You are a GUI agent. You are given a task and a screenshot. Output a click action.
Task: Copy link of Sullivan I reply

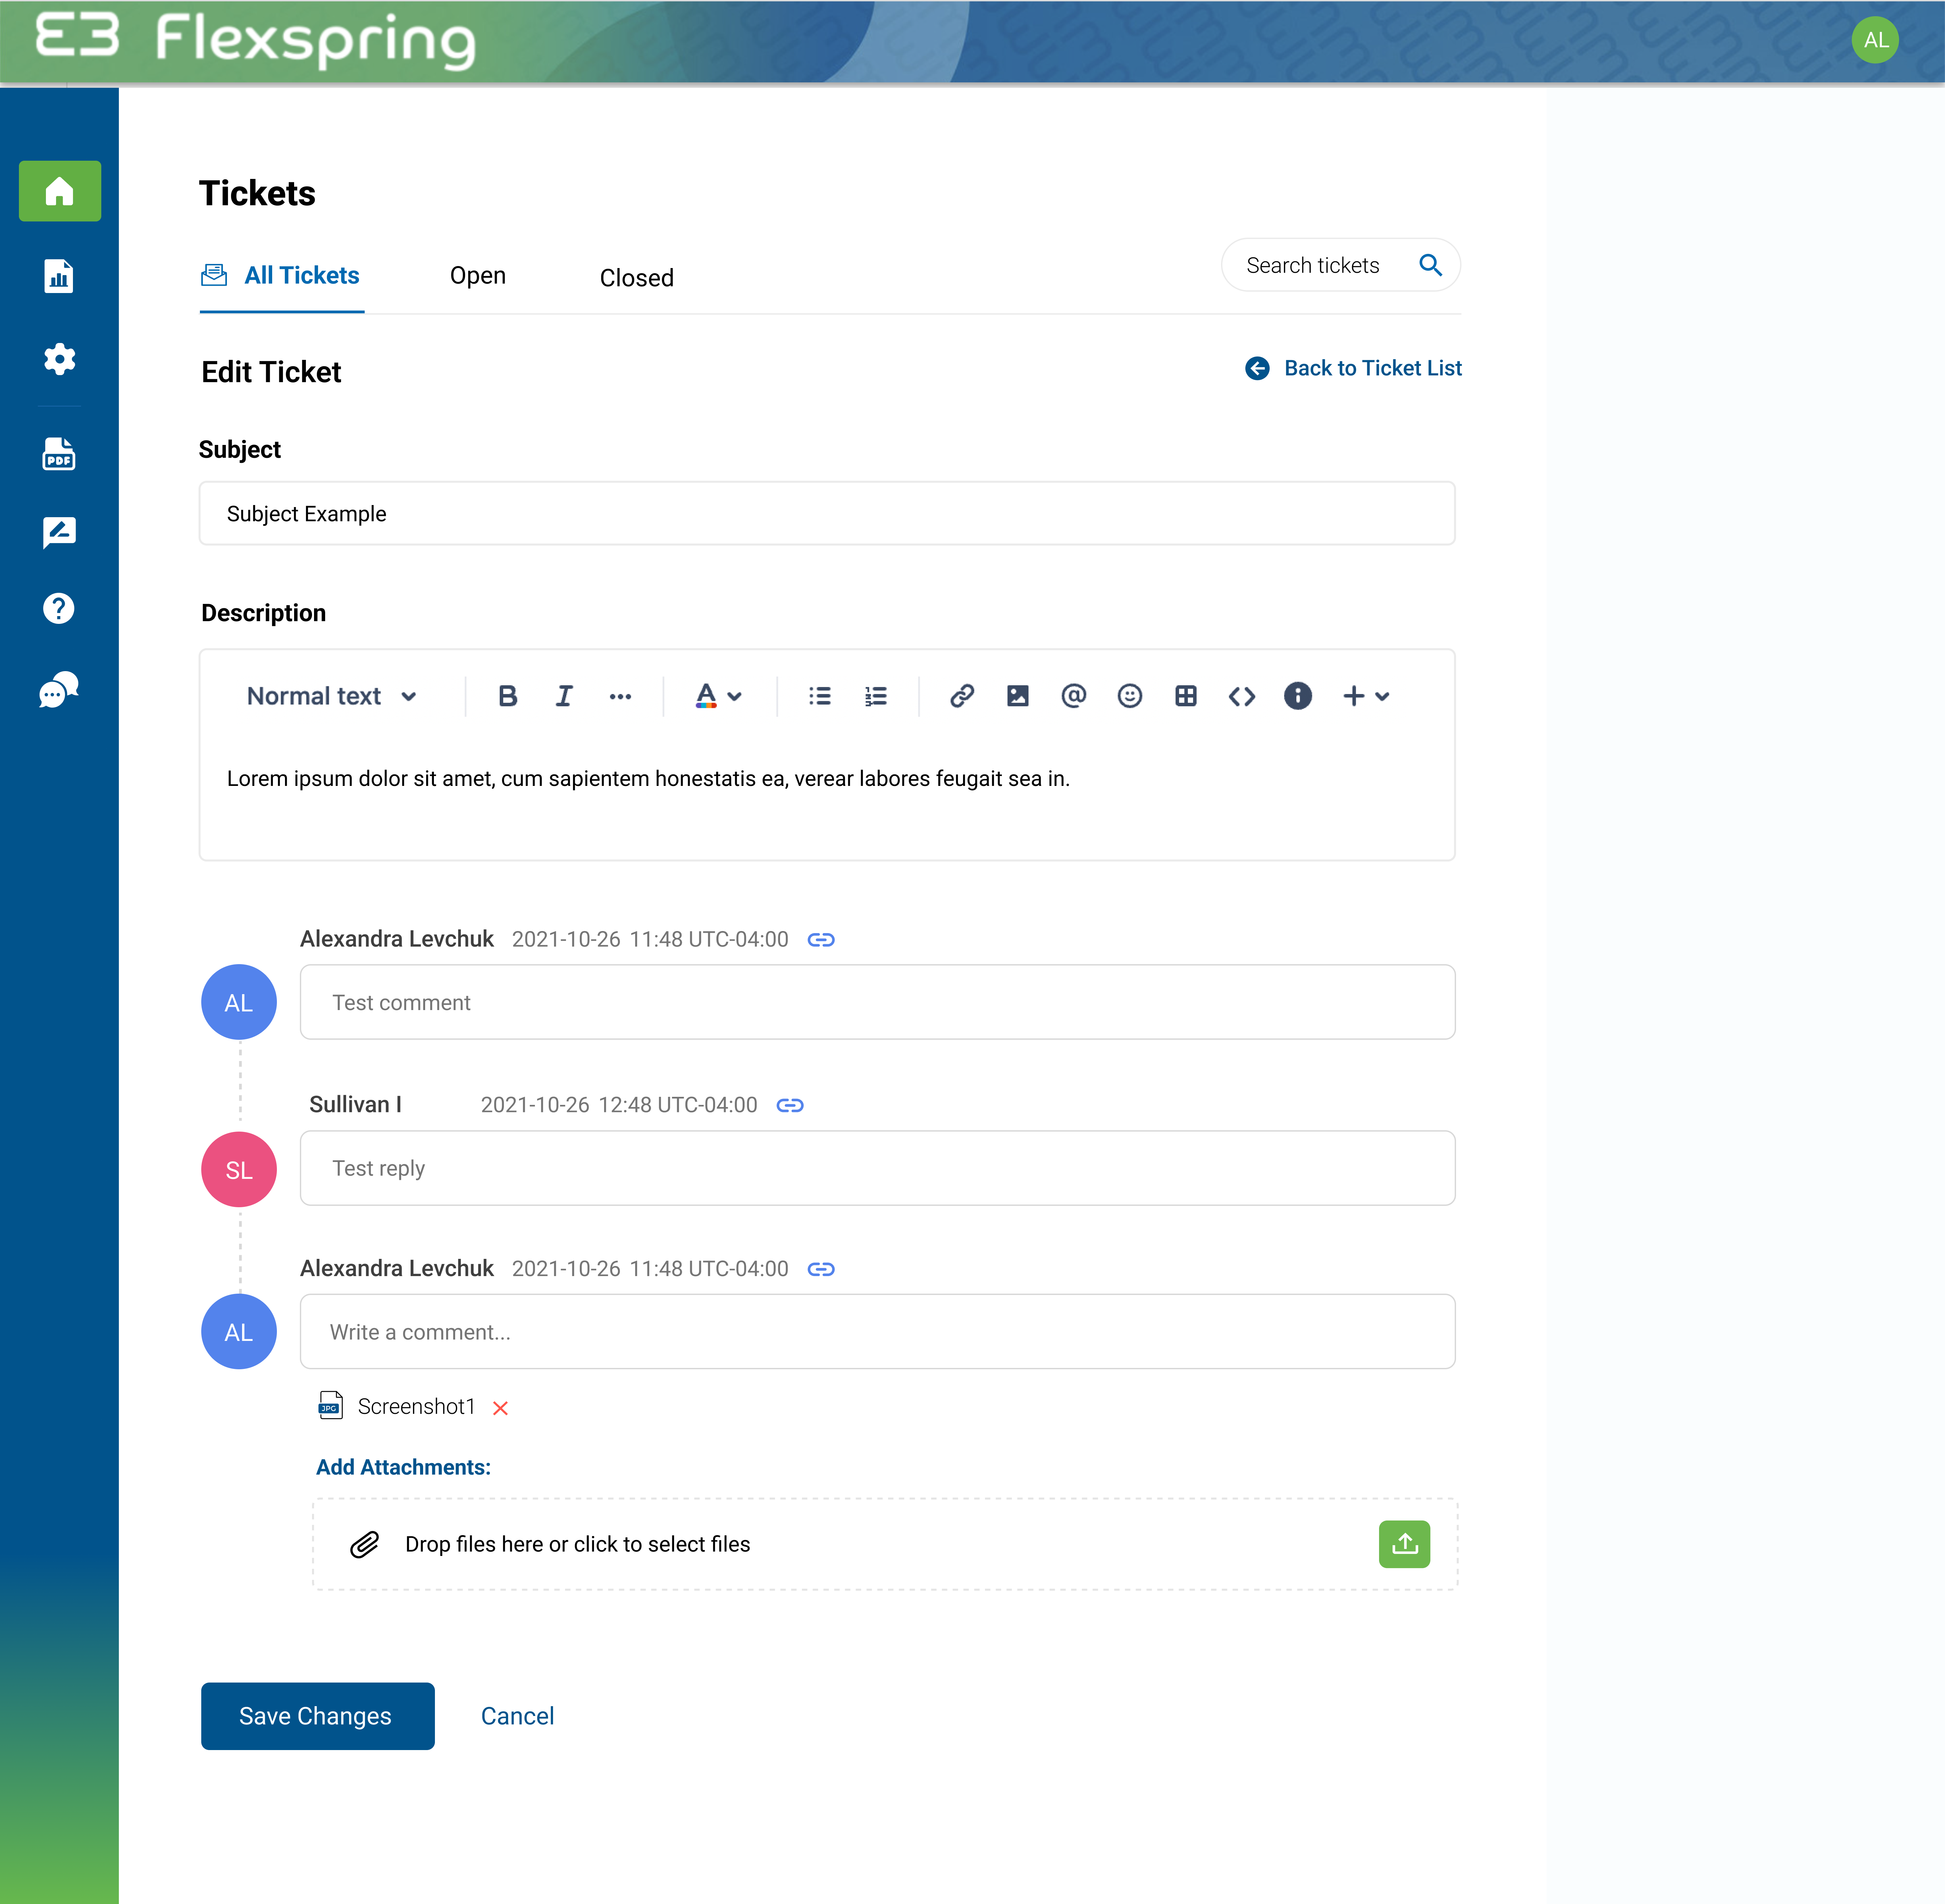pyautogui.click(x=790, y=1105)
